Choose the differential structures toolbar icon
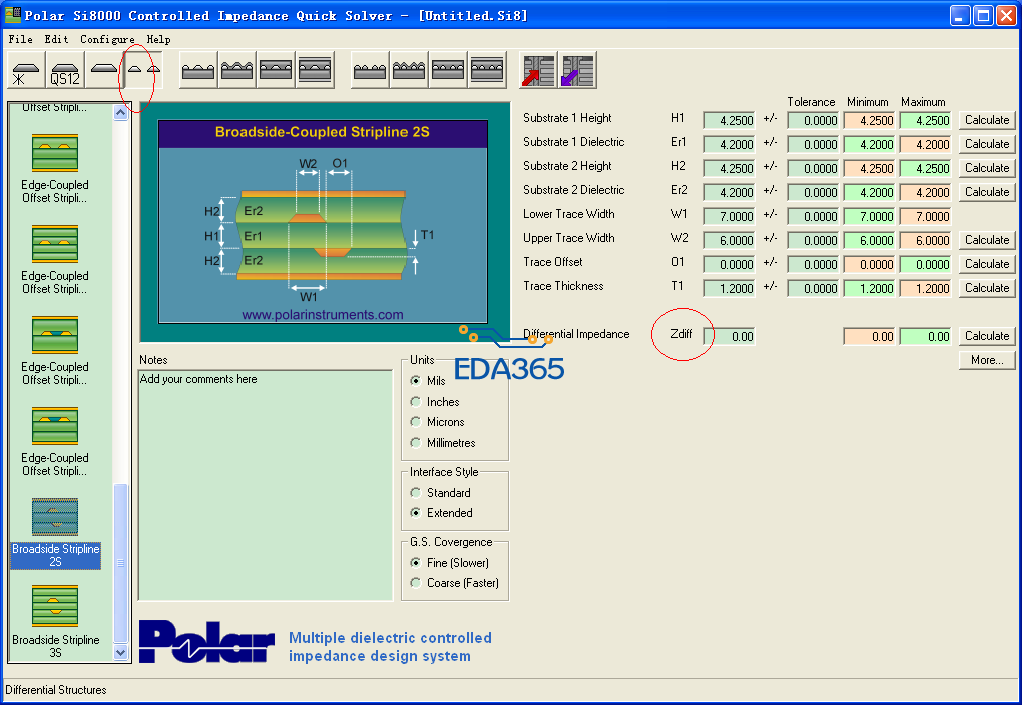The width and height of the screenshot is (1022, 705). [143, 70]
